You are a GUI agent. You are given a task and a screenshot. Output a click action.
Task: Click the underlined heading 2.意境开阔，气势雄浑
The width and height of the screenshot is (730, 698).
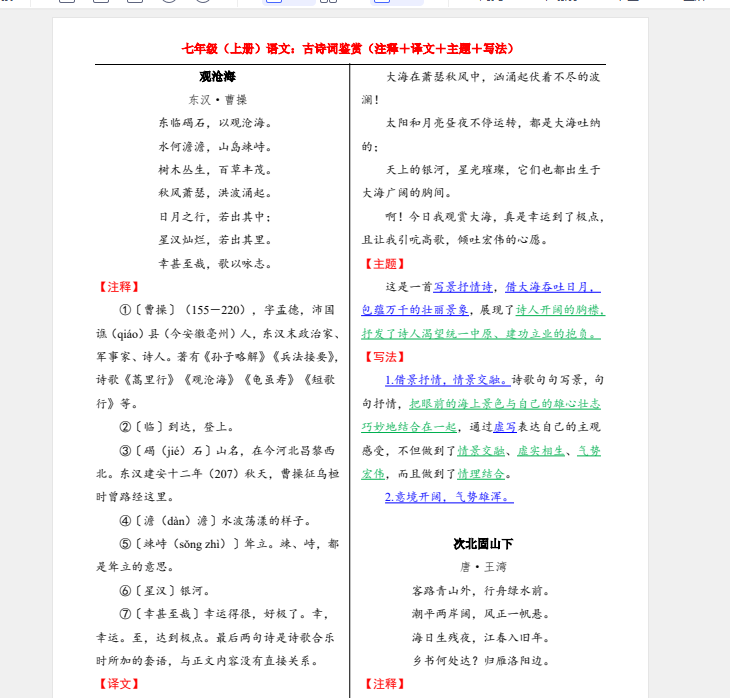(449, 496)
